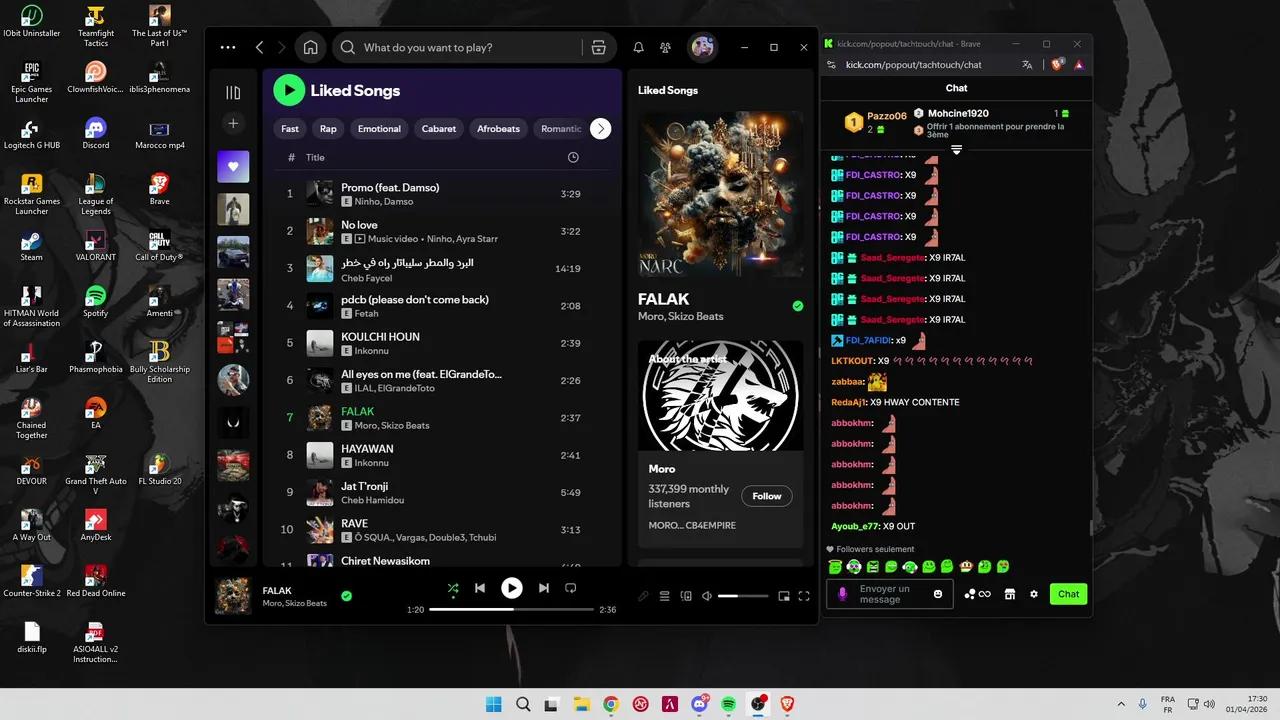The image size is (1280, 720).
Task: Select the Fast filter chip
Action: [x=290, y=128]
